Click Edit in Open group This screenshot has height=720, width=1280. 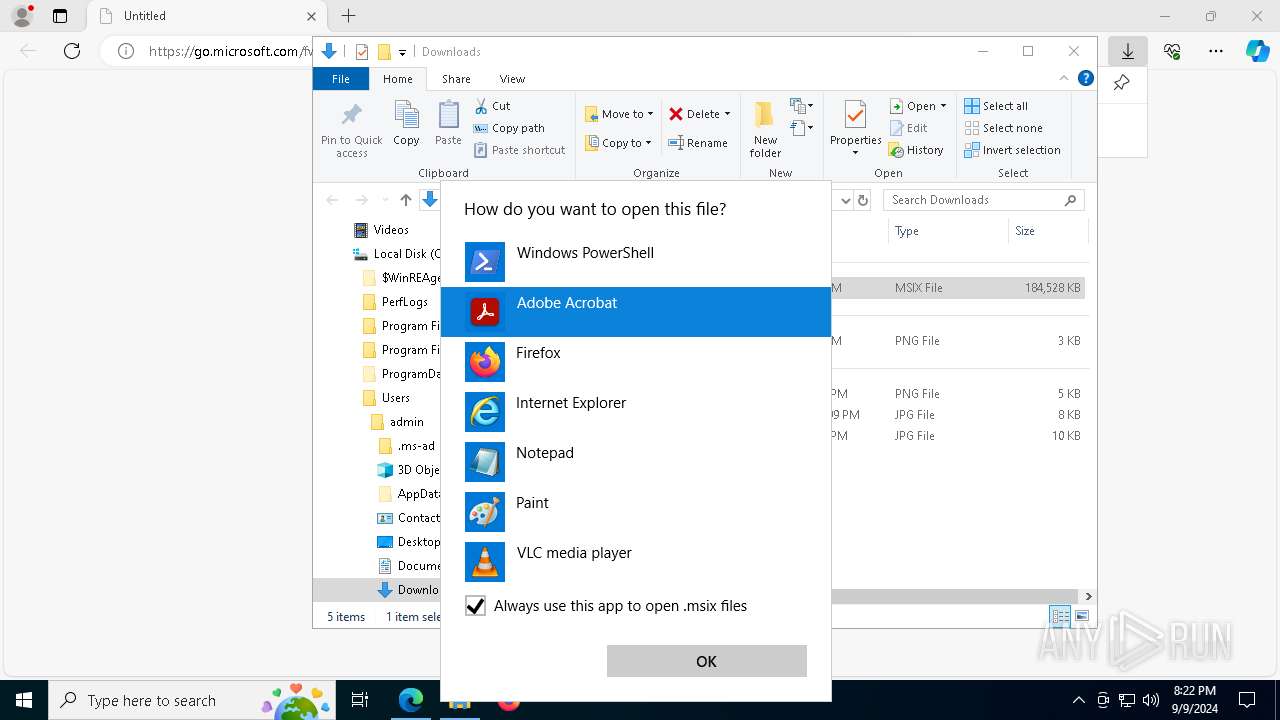click(908, 128)
